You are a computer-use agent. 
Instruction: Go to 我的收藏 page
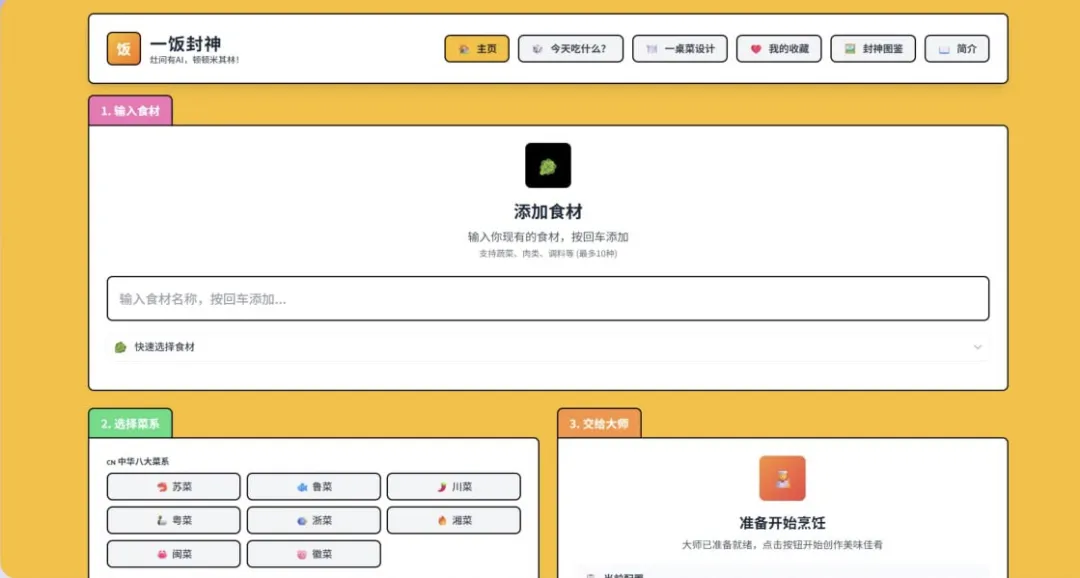[779, 49]
